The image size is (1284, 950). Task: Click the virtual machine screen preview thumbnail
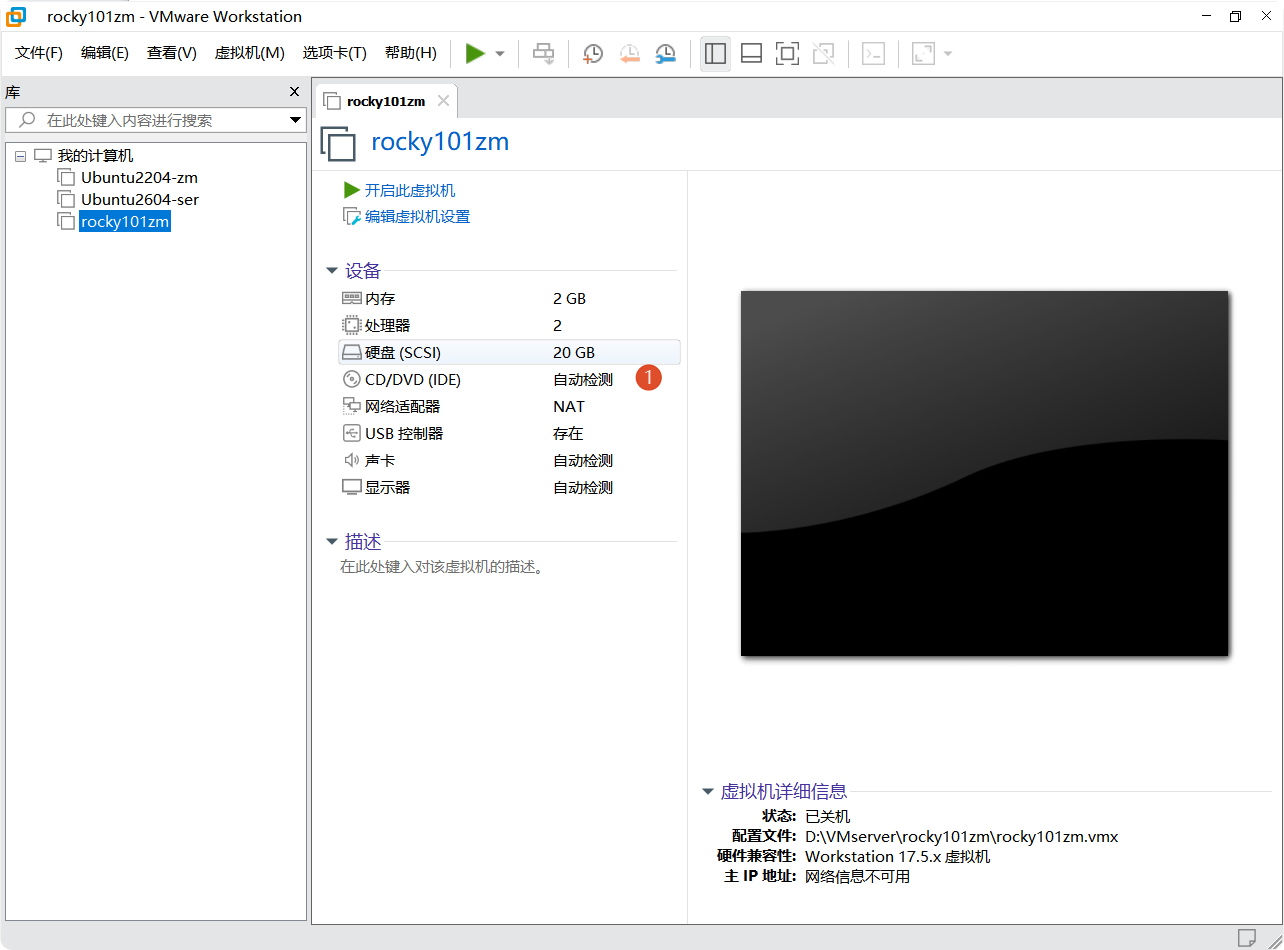984,473
